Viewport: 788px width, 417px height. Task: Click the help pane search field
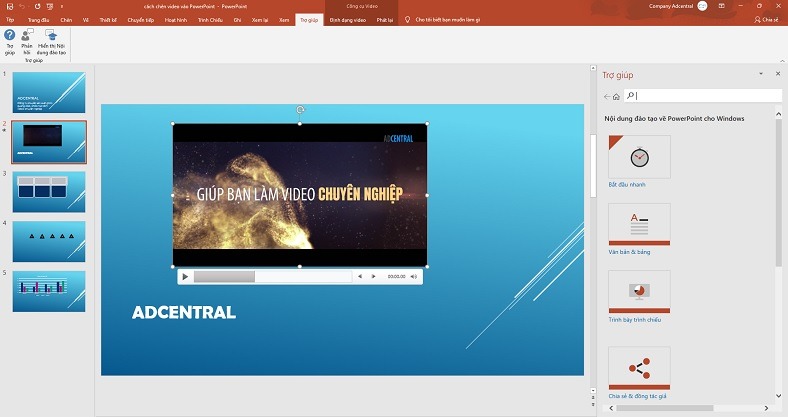(703, 96)
